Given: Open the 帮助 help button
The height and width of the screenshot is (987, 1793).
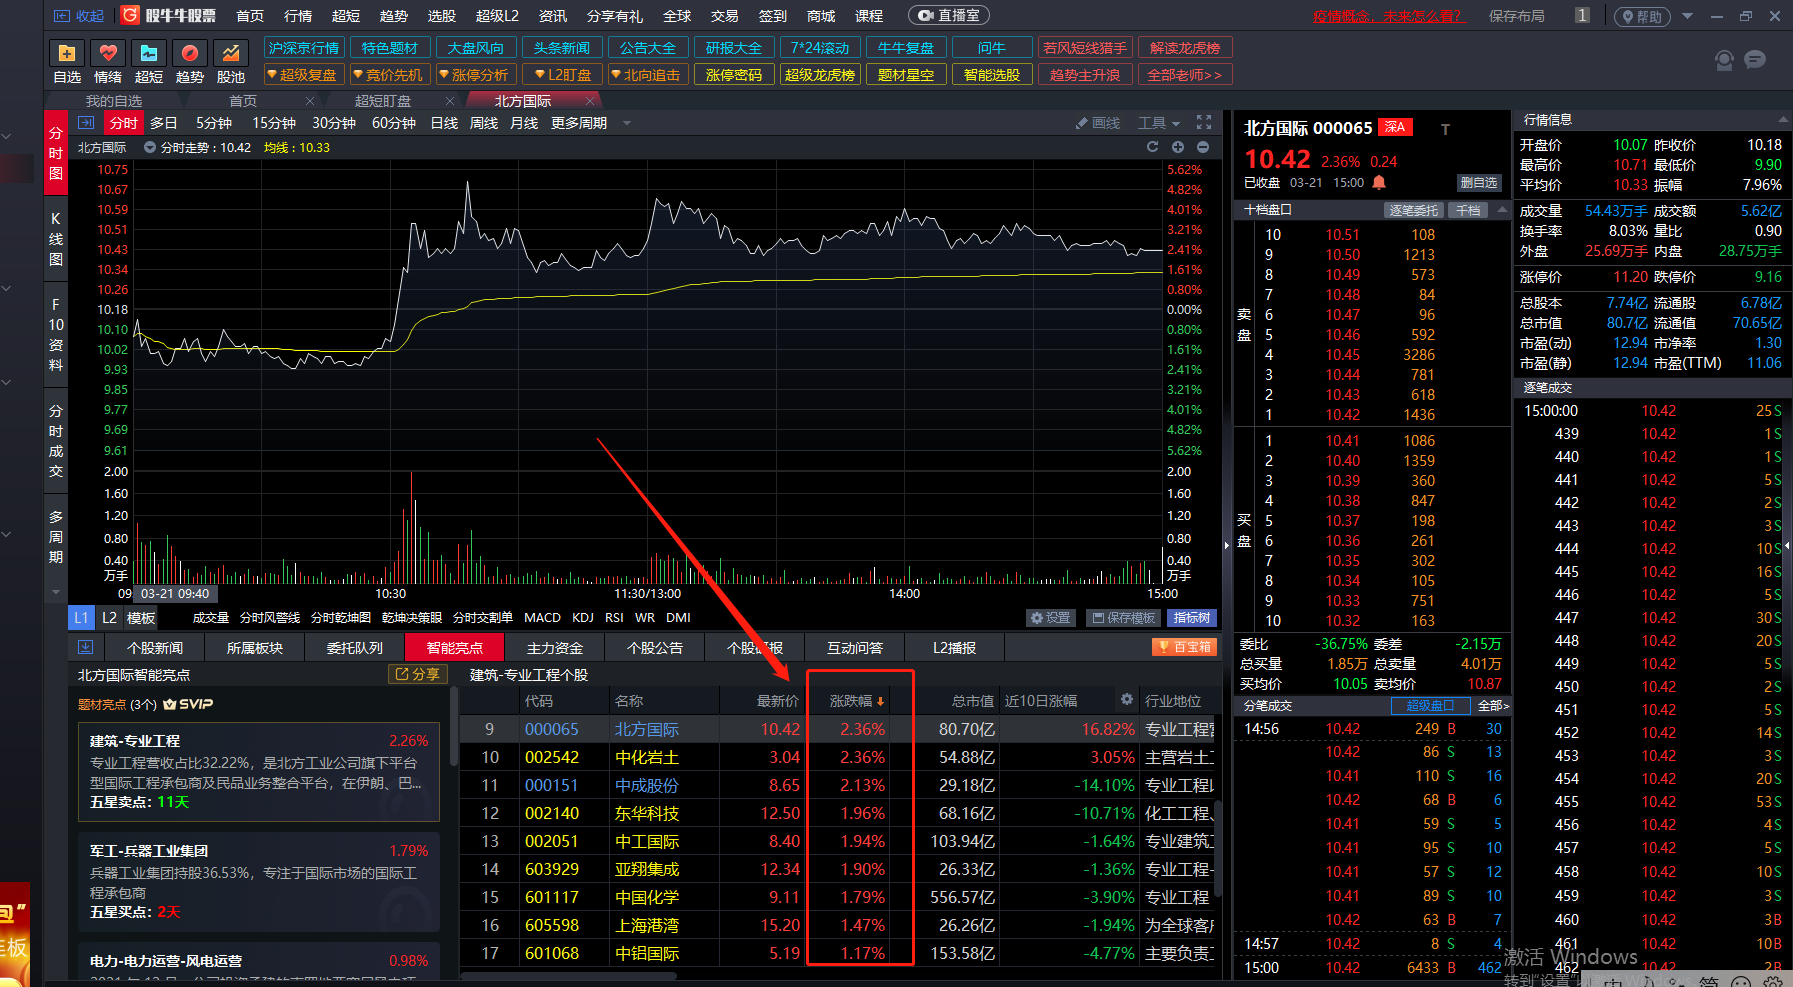Looking at the screenshot, I should tap(1640, 16).
